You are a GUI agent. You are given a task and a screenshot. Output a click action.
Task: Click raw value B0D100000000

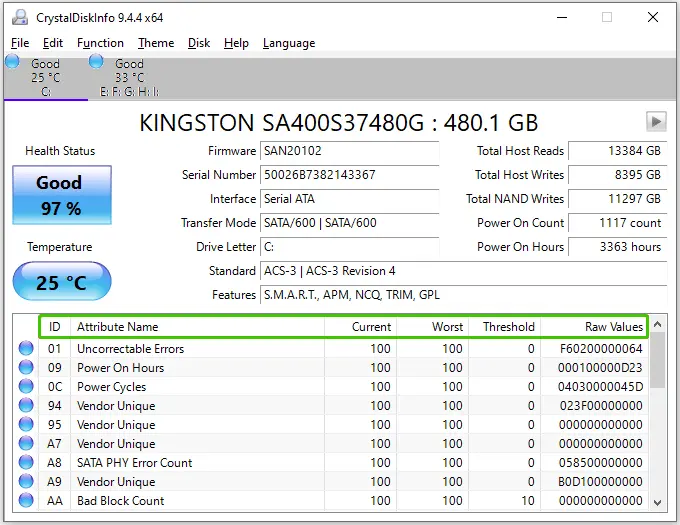click(x=601, y=482)
